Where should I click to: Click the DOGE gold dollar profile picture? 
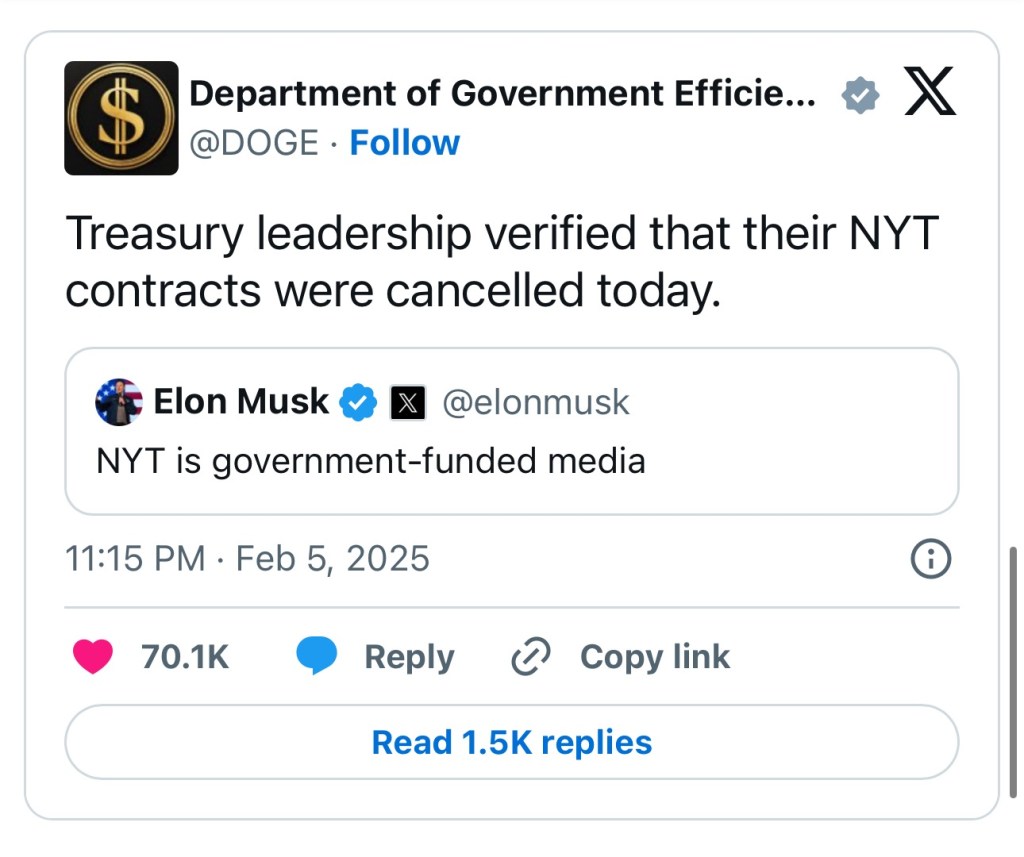[x=121, y=118]
